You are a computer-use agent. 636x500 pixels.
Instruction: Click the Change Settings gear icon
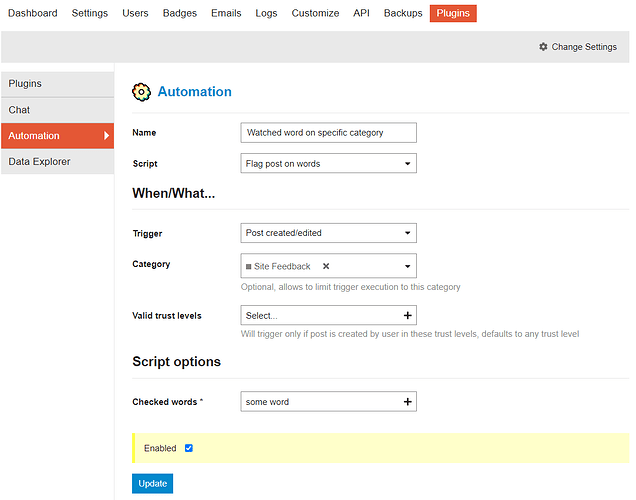point(543,47)
